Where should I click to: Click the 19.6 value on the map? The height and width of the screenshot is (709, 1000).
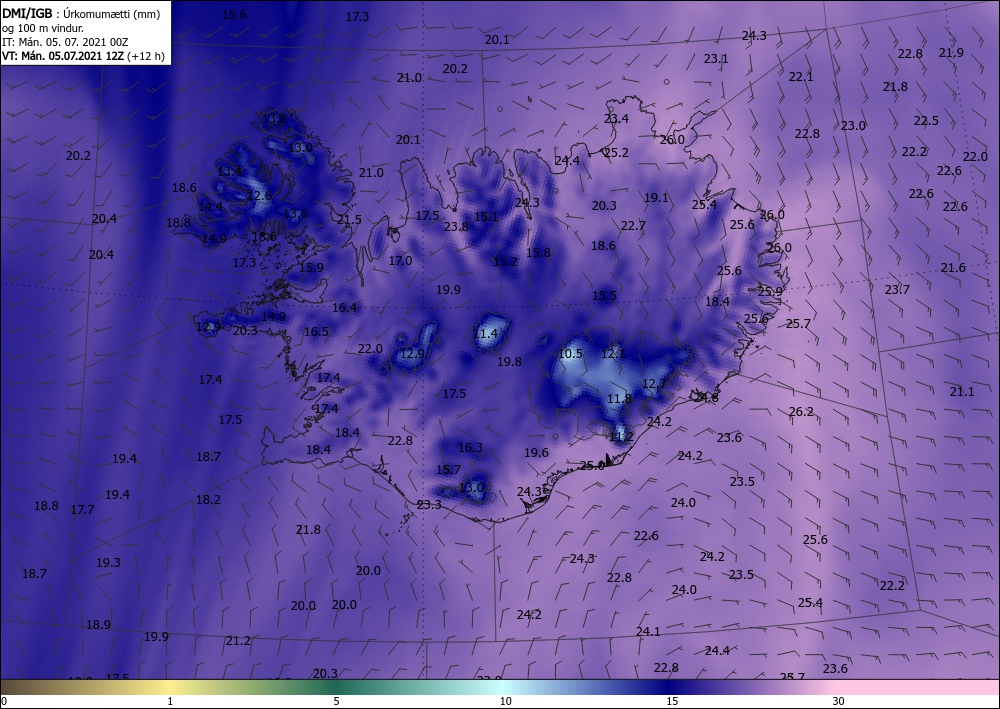[536, 453]
